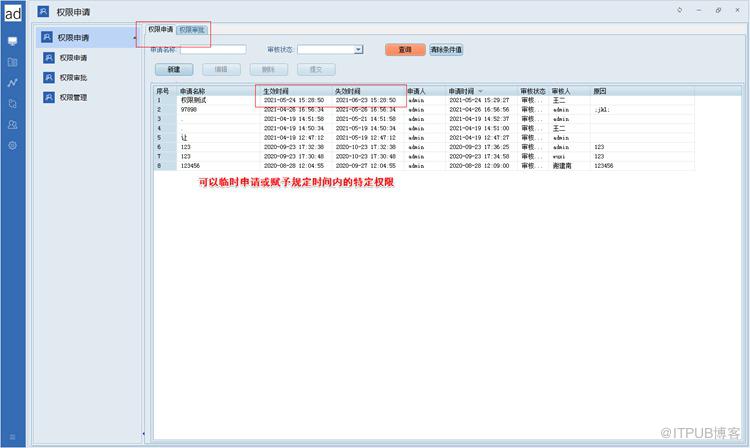
Task: Click apply time 2021-04-19 14:52:37
Action: [x=481, y=119]
